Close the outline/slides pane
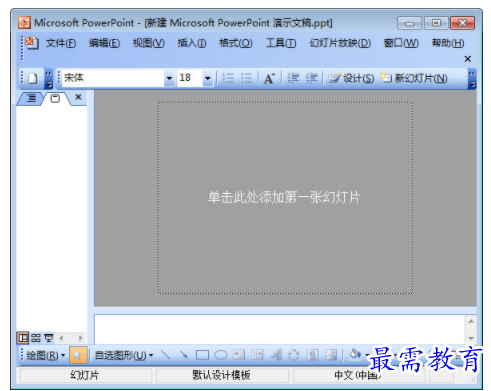This screenshot has width=491, height=391. click(78, 97)
